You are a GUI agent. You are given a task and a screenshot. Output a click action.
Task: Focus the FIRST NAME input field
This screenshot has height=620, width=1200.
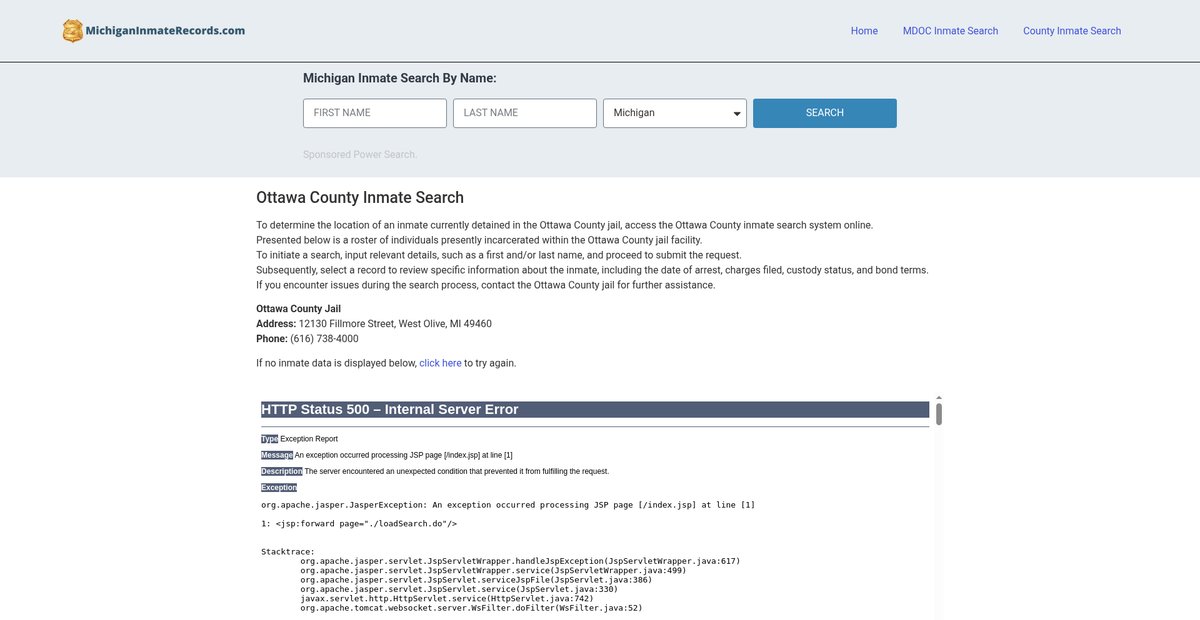[375, 113]
